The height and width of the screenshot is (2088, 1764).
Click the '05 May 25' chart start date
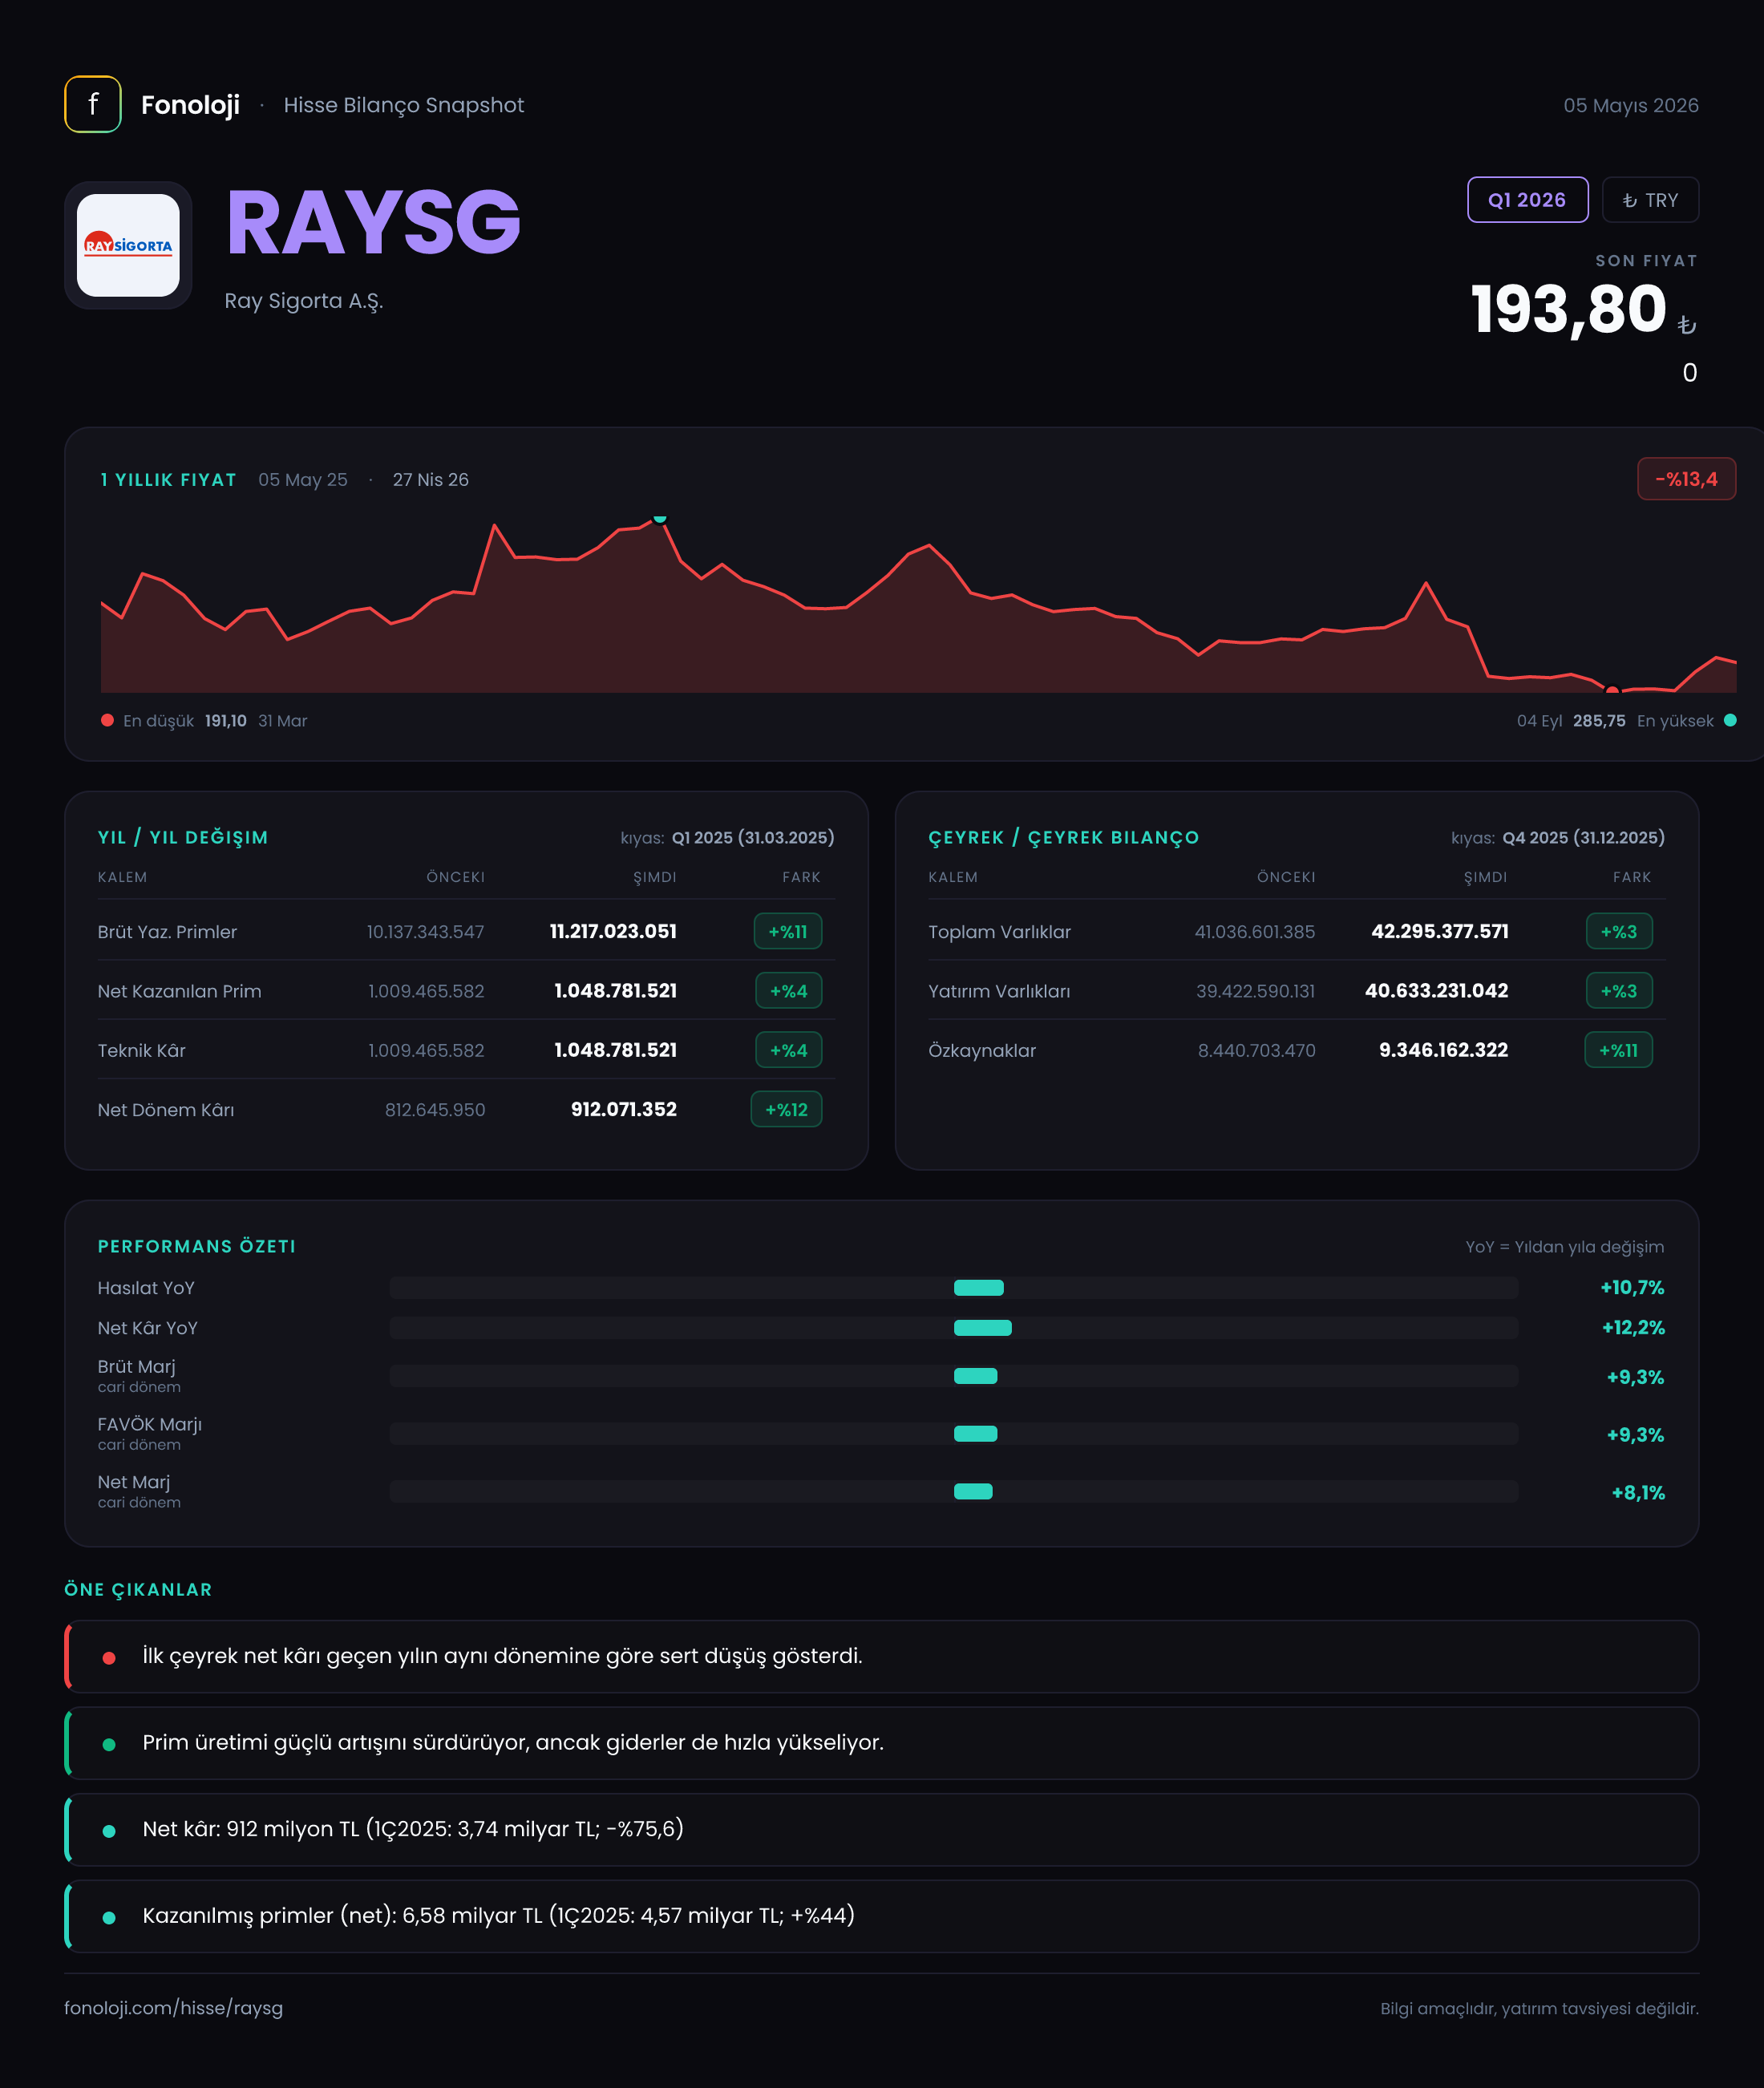pyautogui.click(x=303, y=480)
